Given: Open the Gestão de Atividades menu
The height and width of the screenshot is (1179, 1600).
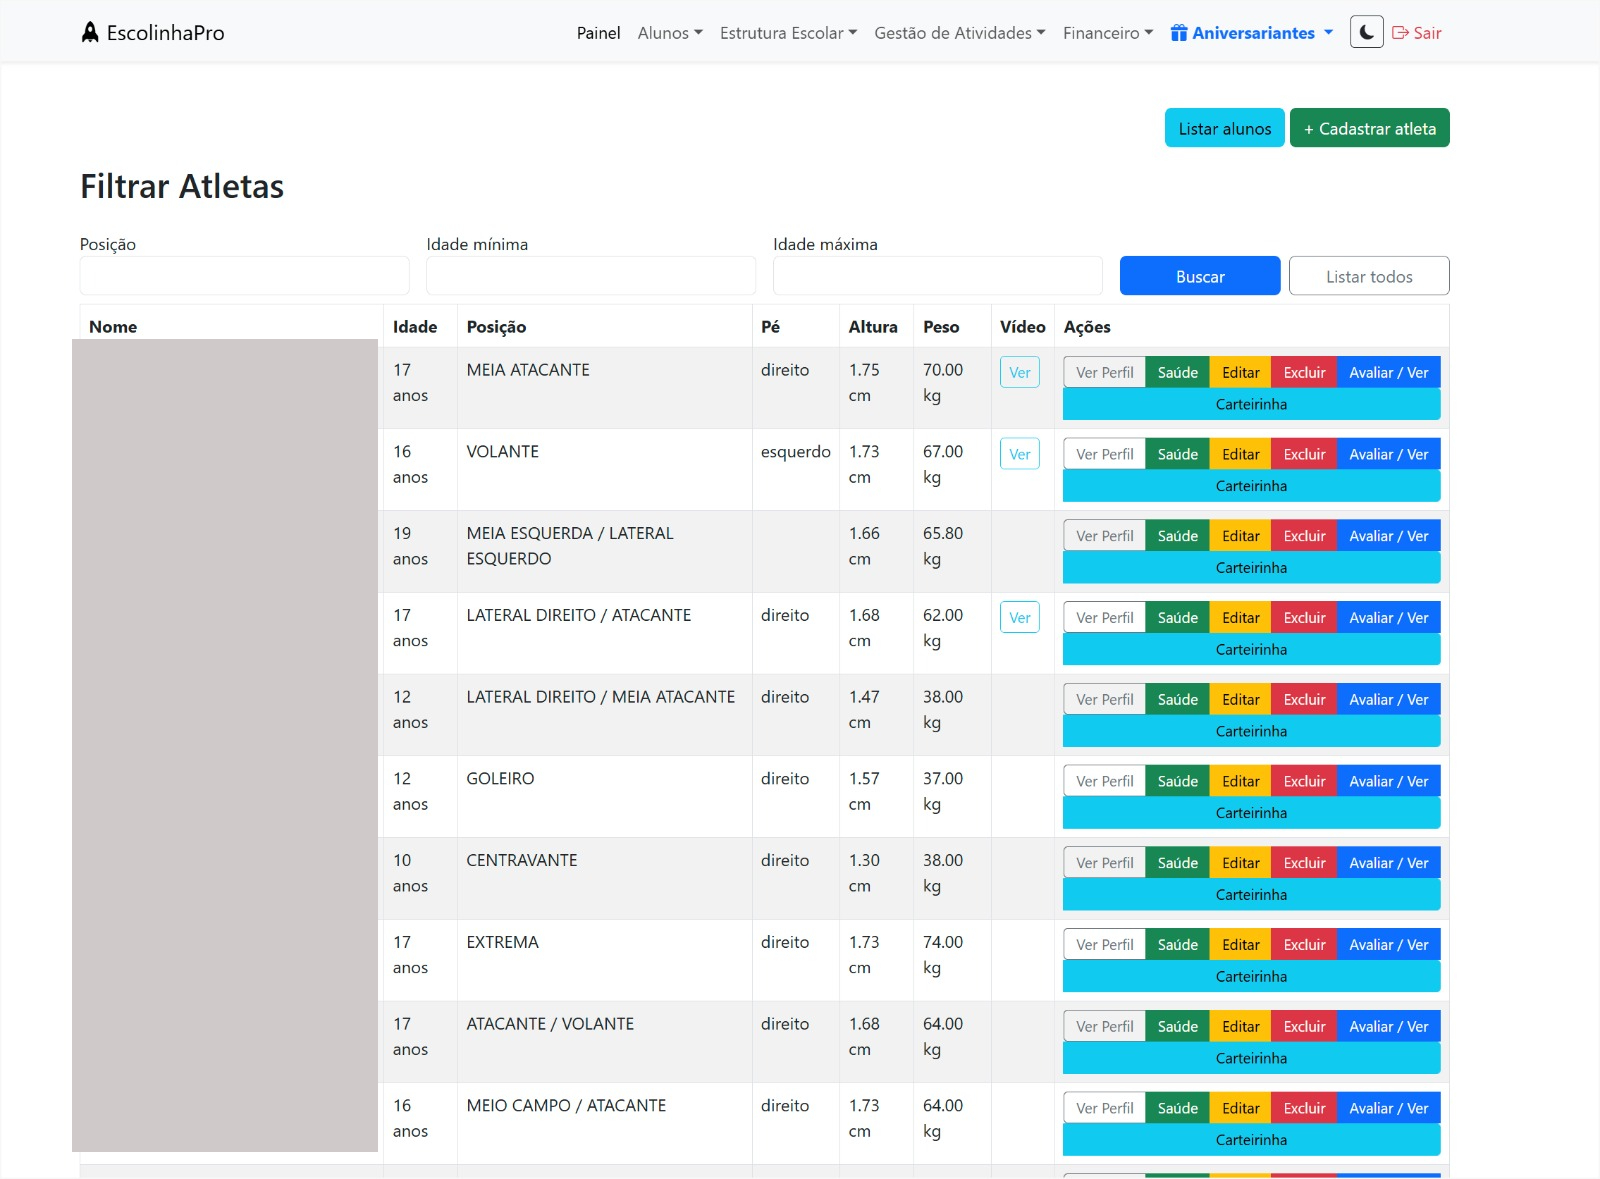Looking at the screenshot, I should tap(959, 33).
